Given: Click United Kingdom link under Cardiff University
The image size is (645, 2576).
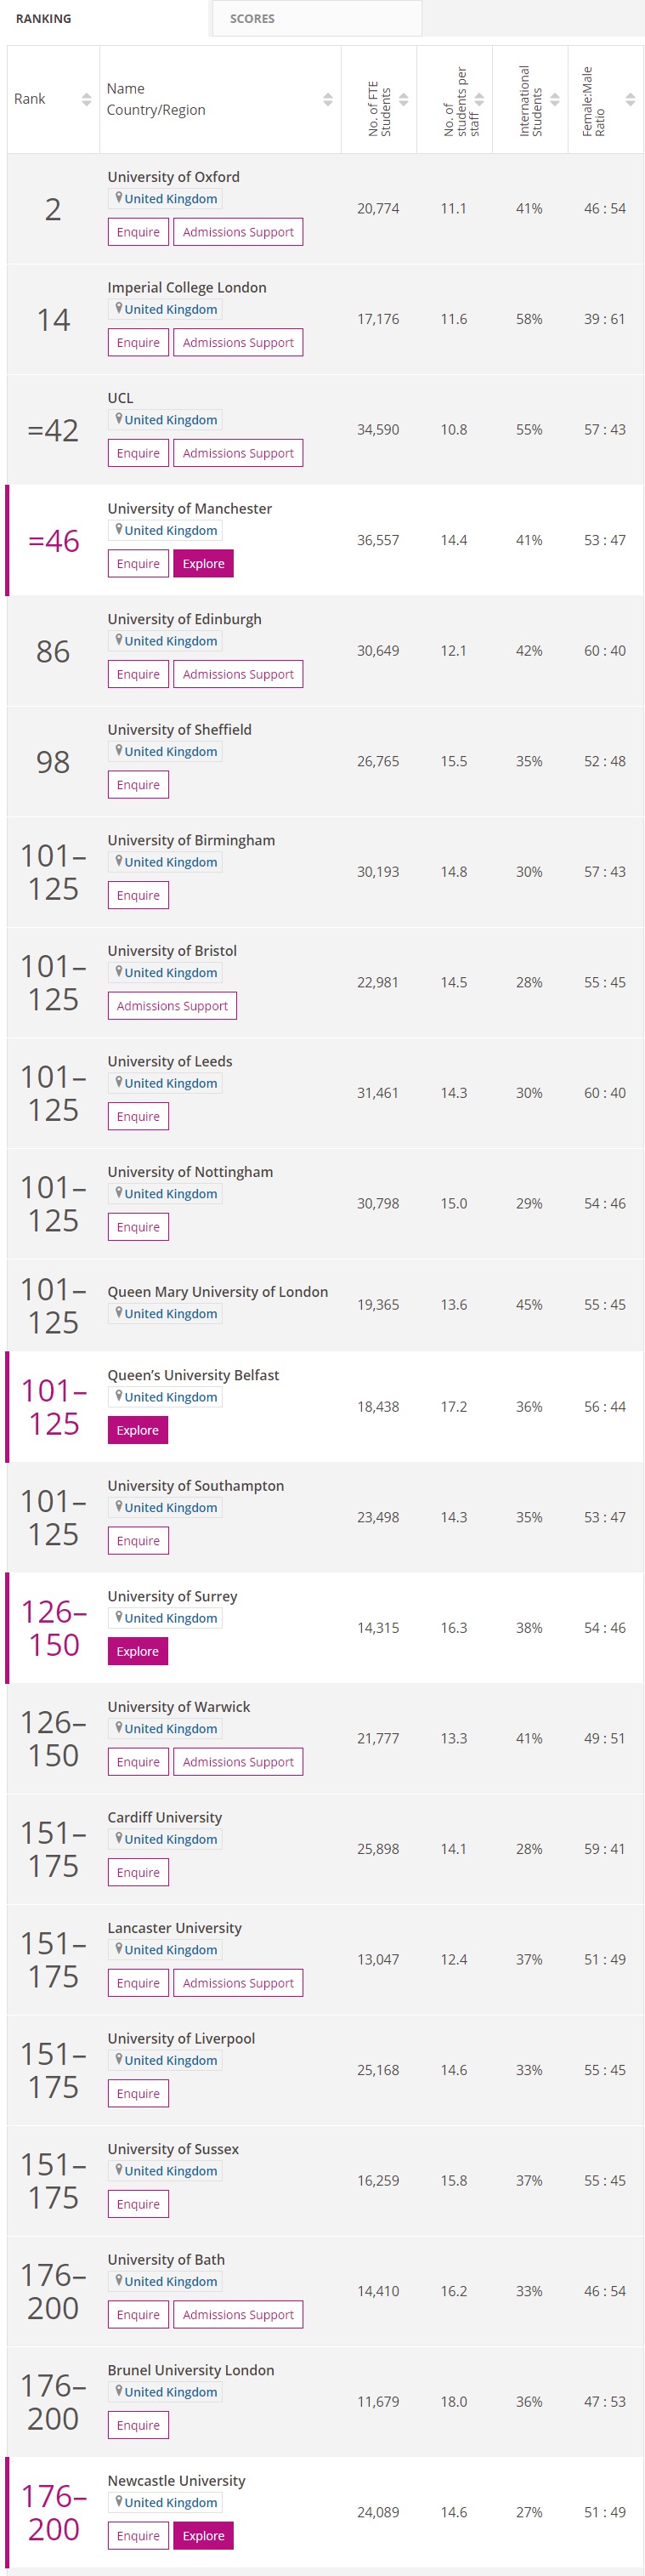Looking at the screenshot, I should coord(170,1839).
